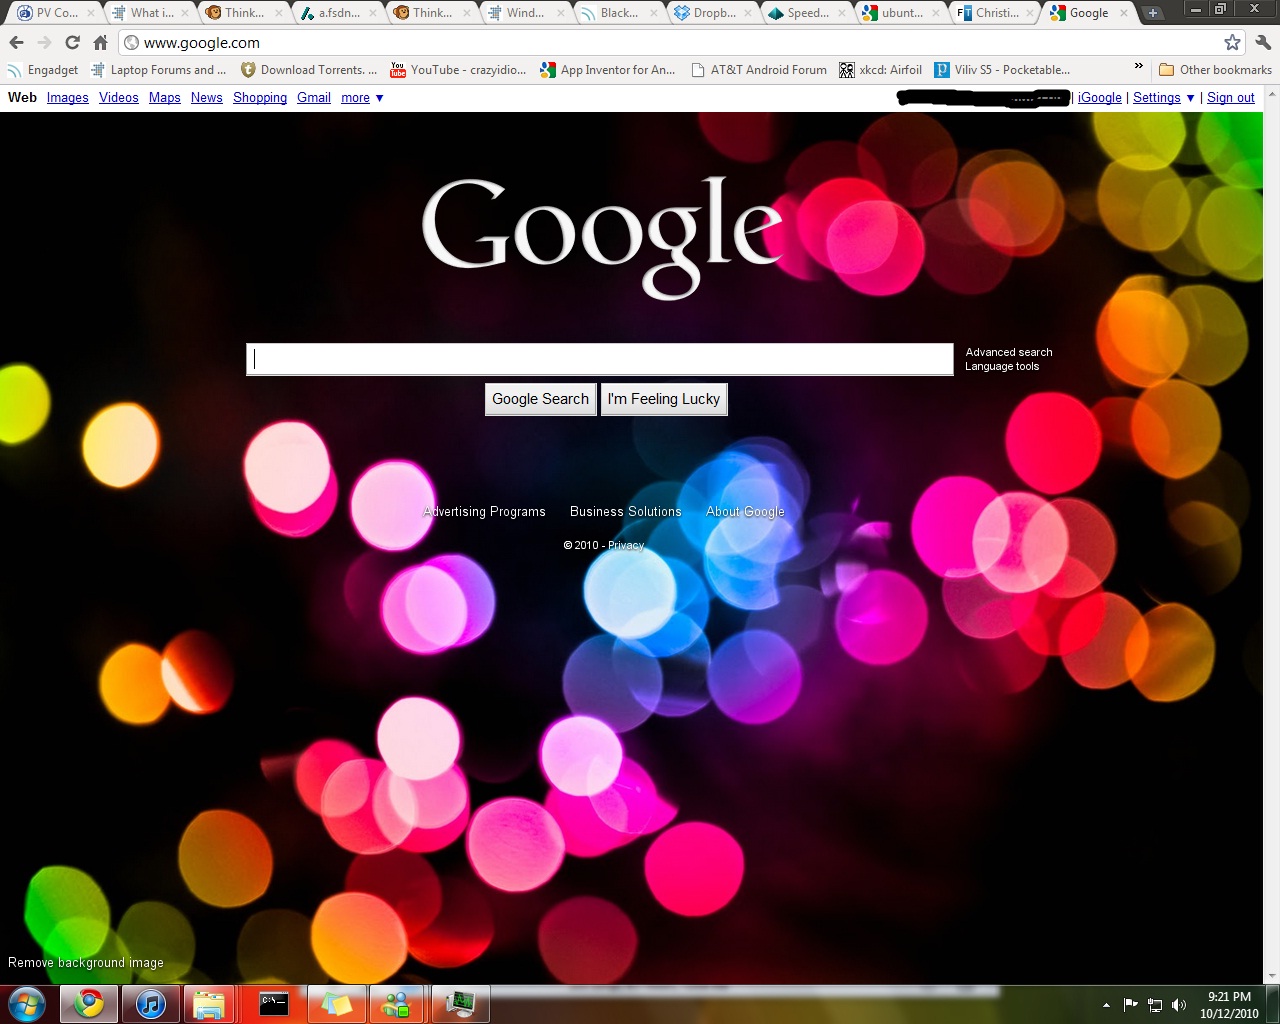Open the App Inventor for Android bookmark
Viewport: 1280px width, 1024px height.
(608, 70)
